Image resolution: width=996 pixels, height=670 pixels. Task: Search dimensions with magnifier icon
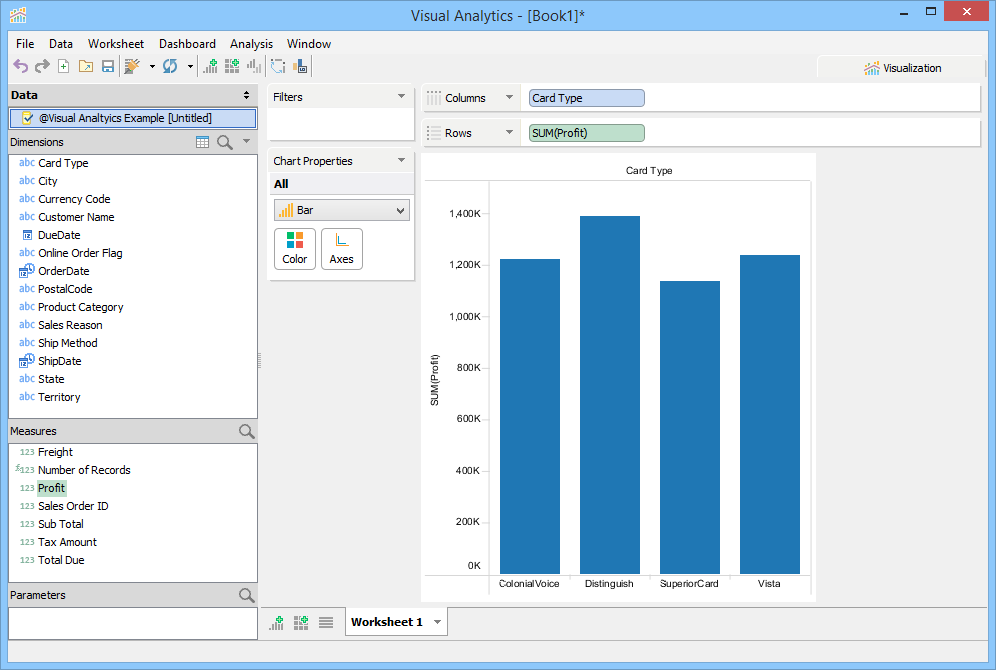225,142
